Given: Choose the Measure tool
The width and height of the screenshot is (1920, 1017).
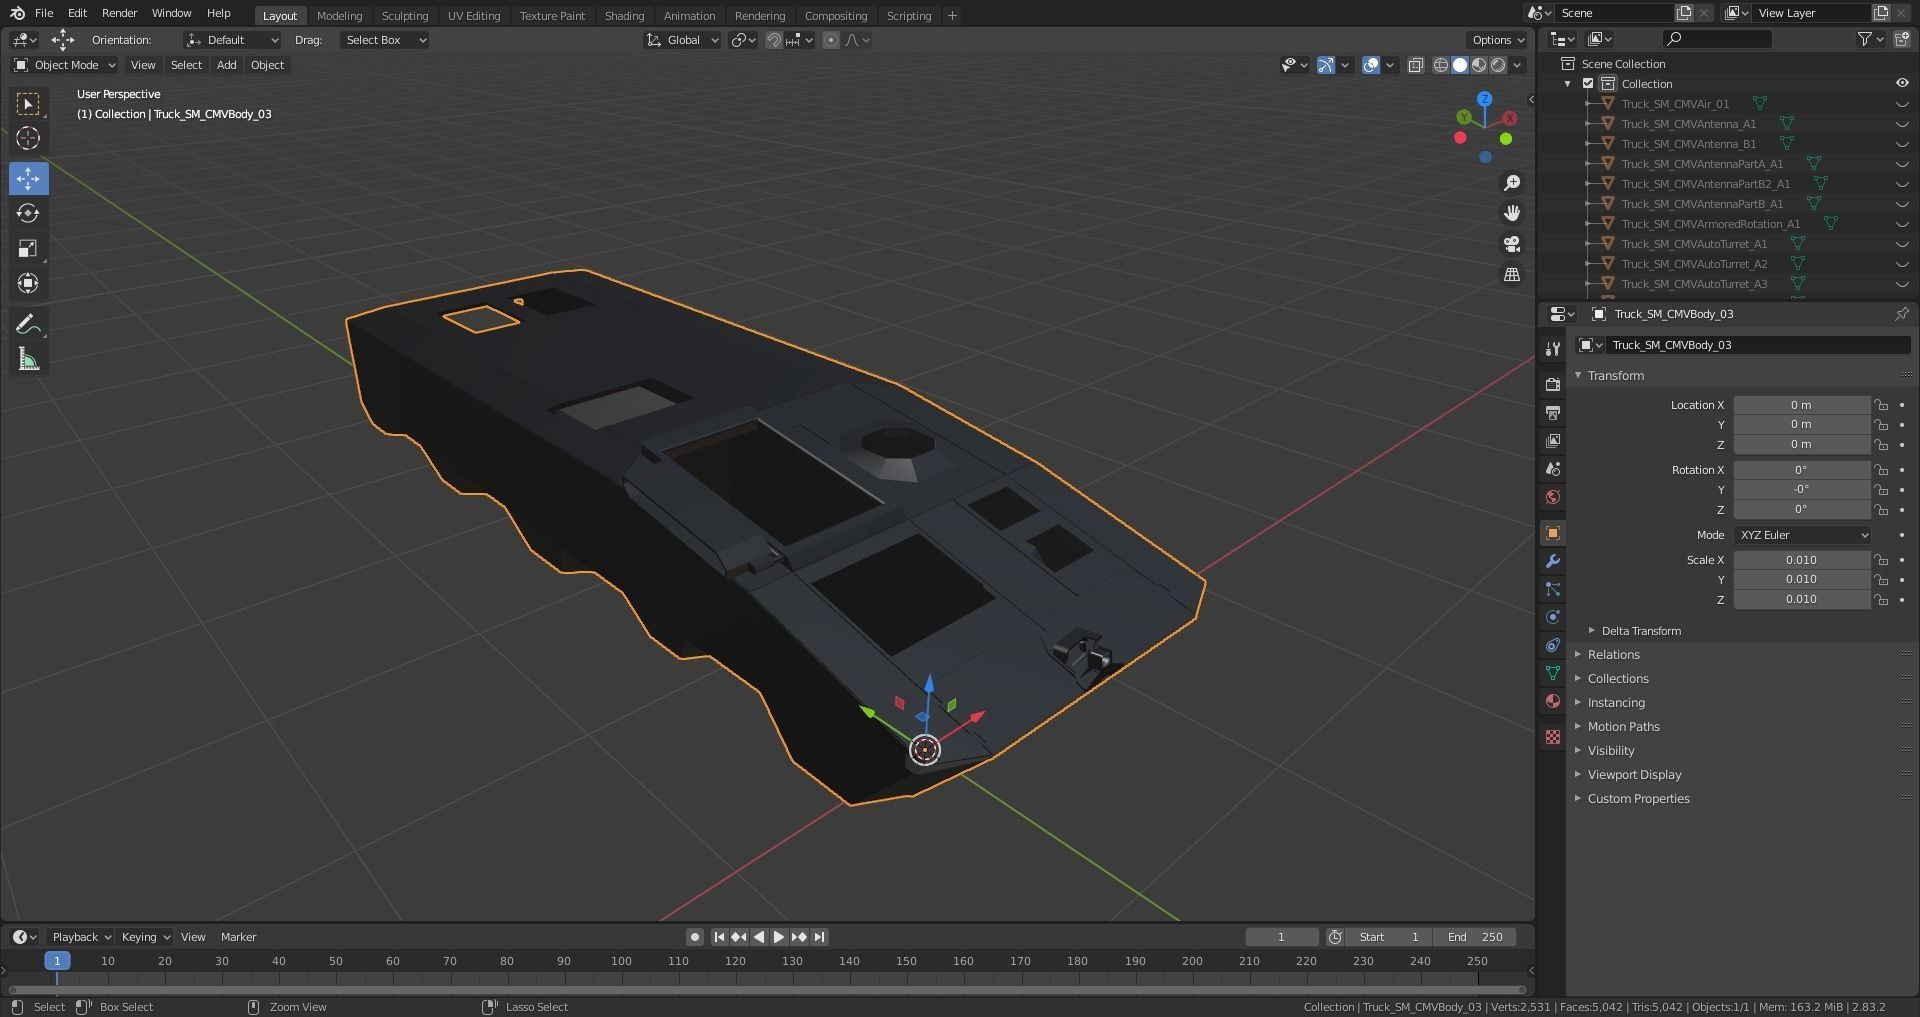Looking at the screenshot, I should [28, 359].
